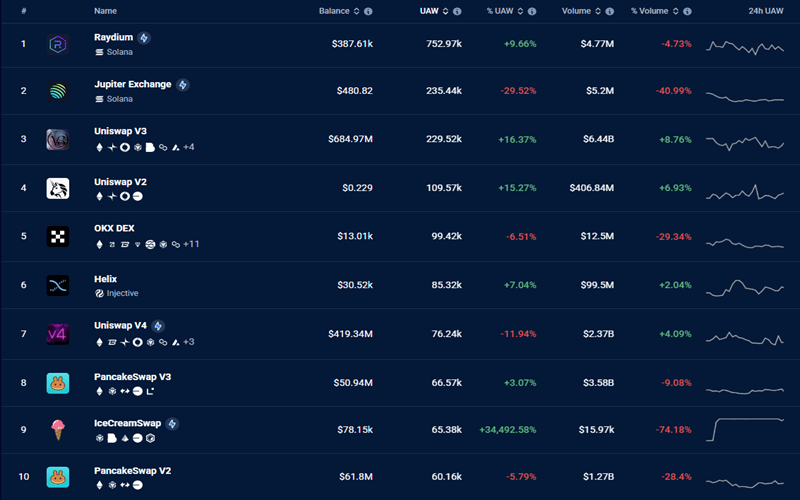Click the % Volume column info icon
The image size is (800, 500).
pyautogui.click(x=687, y=11)
